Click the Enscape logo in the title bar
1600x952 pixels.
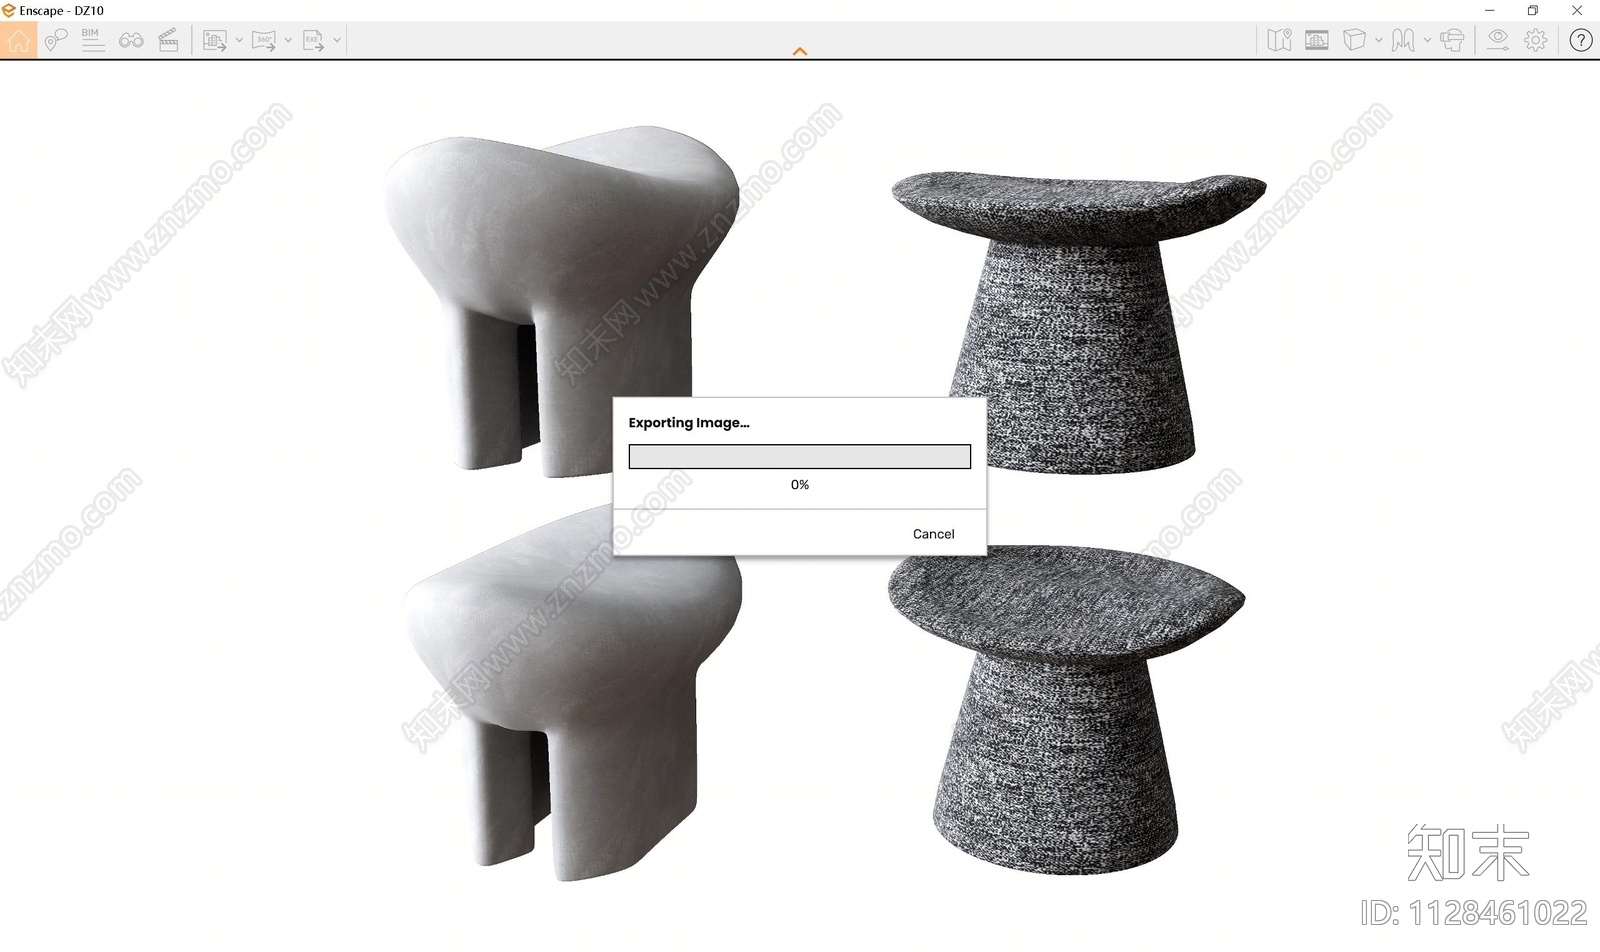pyautogui.click(x=9, y=10)
